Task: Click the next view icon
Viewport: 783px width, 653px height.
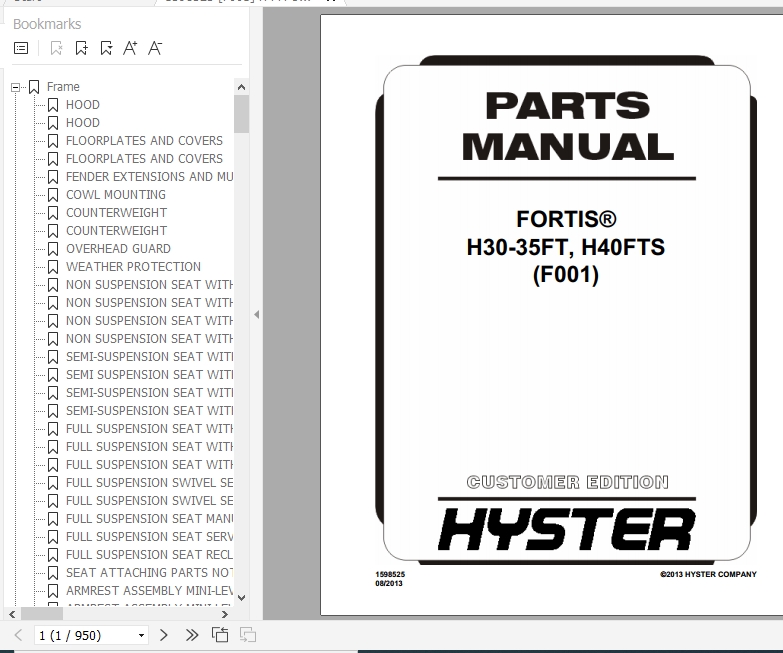Action: [x=248, y=635]
